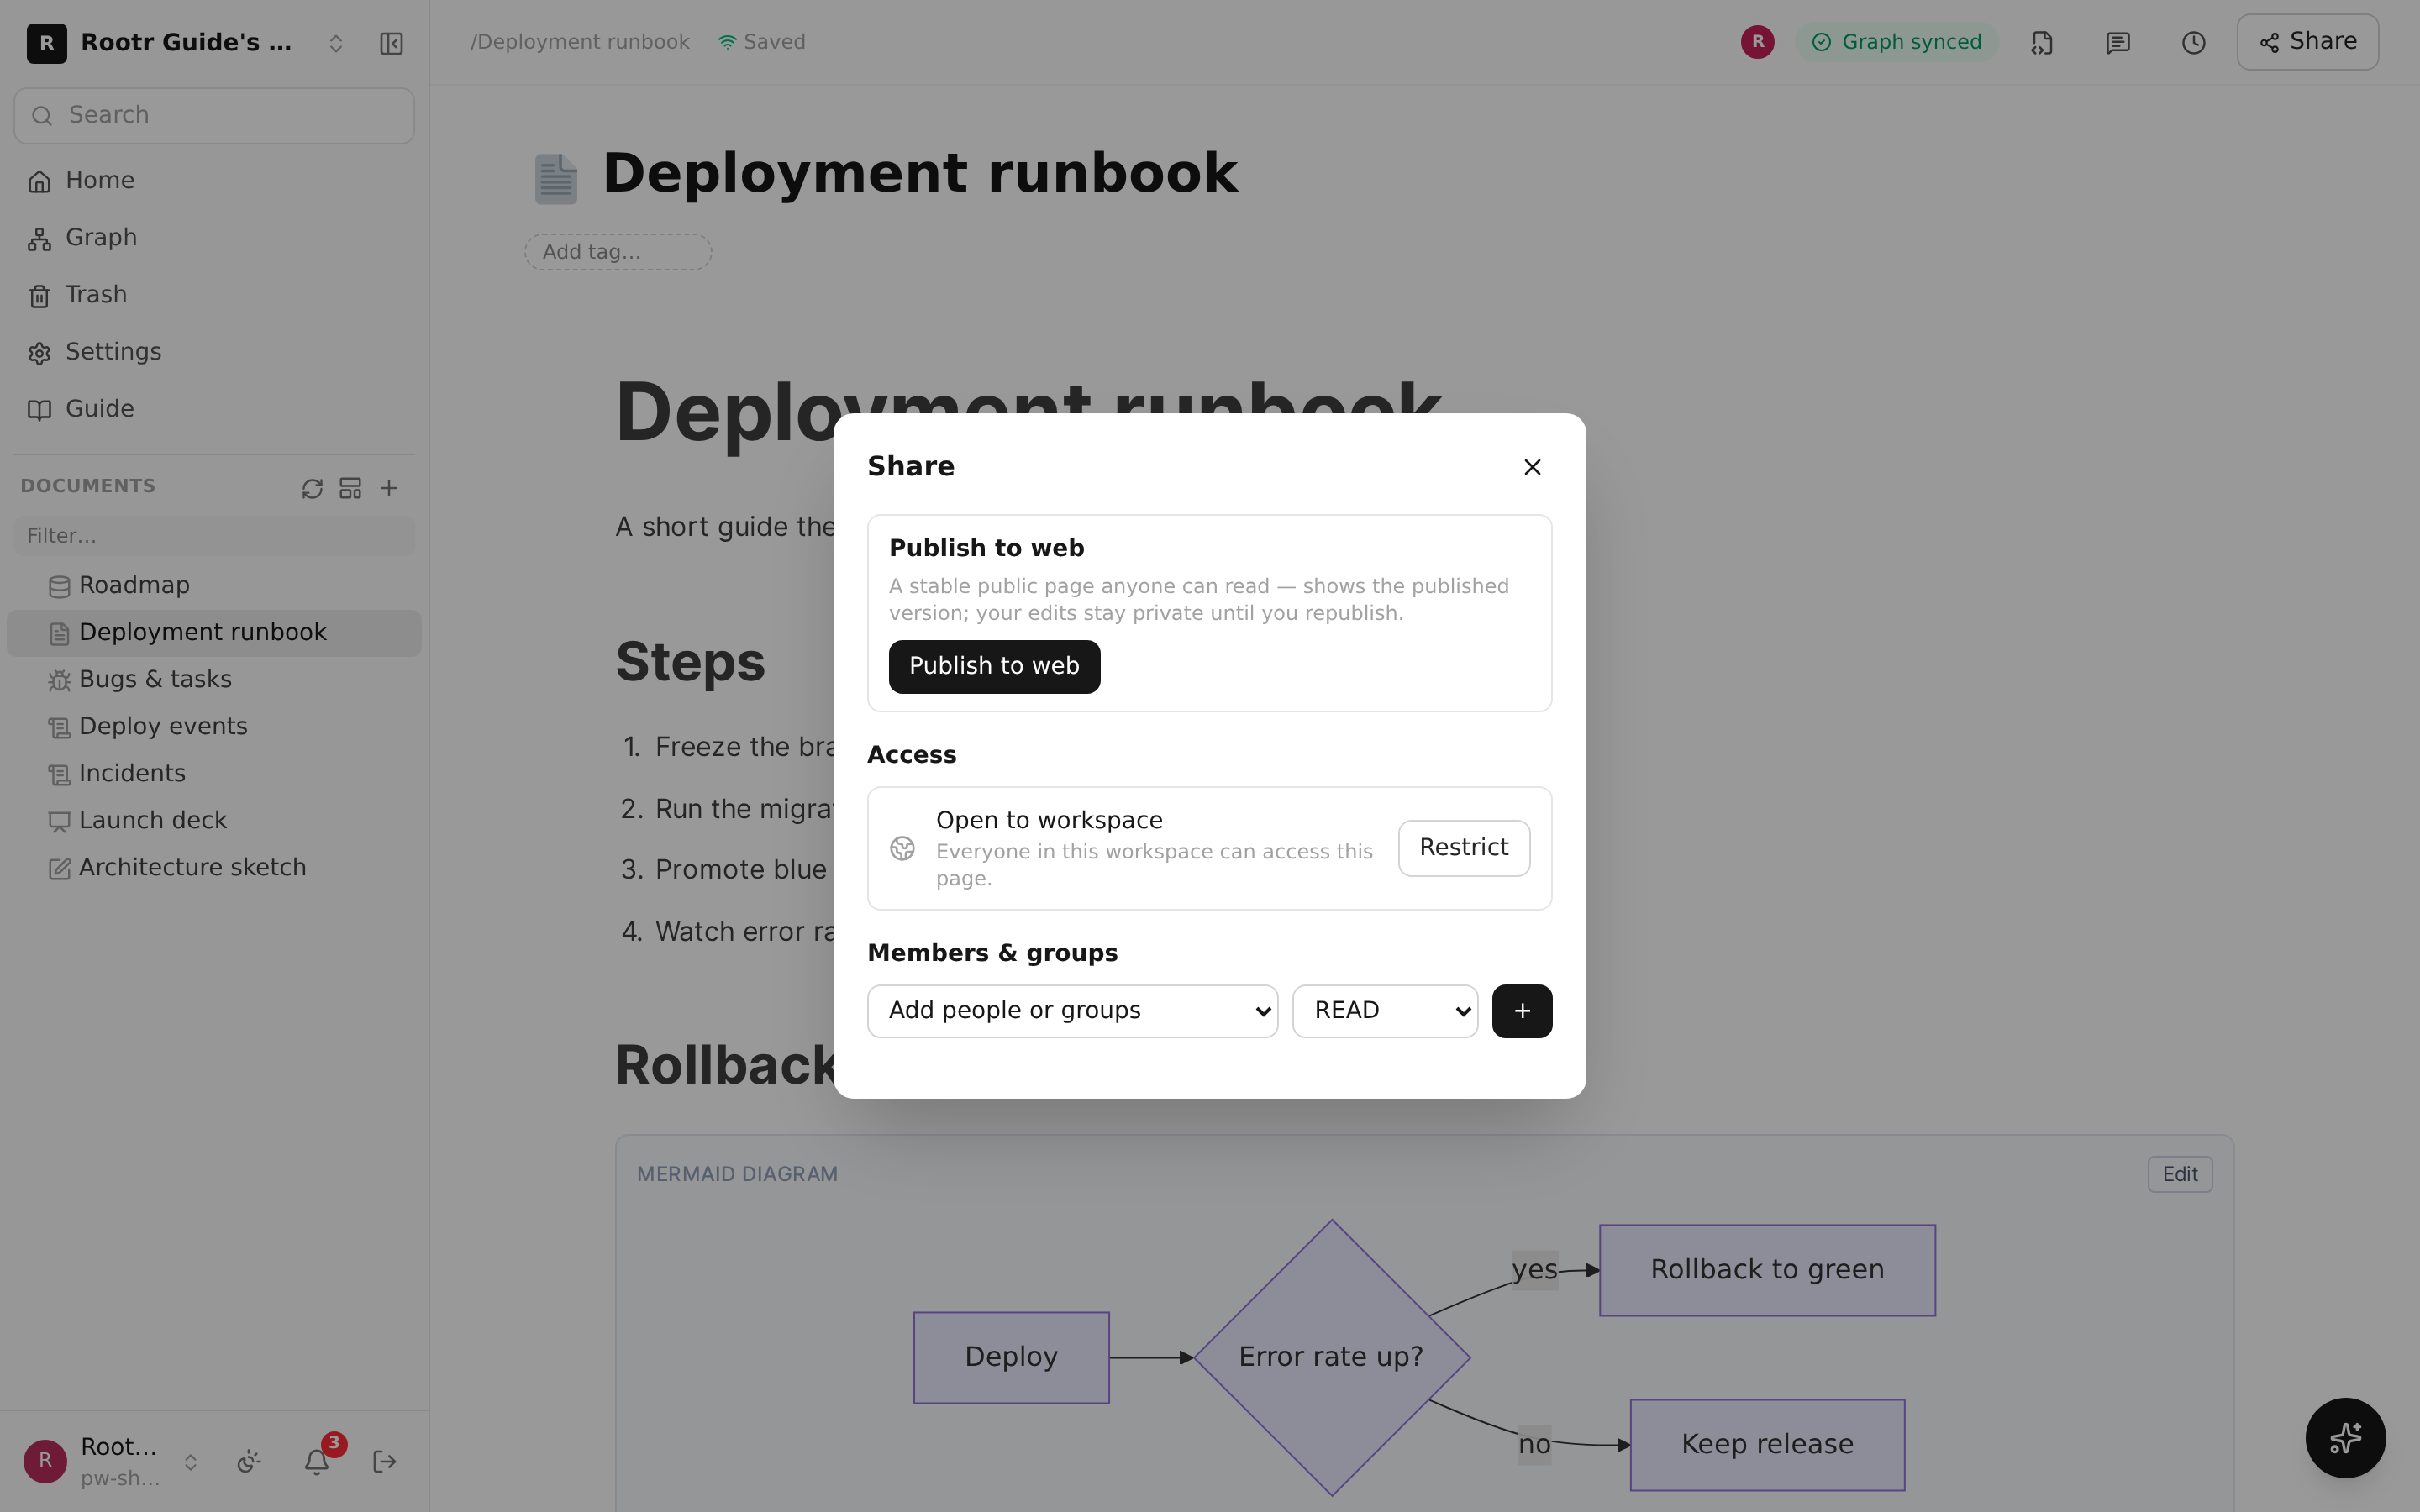
Task: Click the Bugs & tasks bug icon
Action: pyautogui.click(x=59, y=681)
